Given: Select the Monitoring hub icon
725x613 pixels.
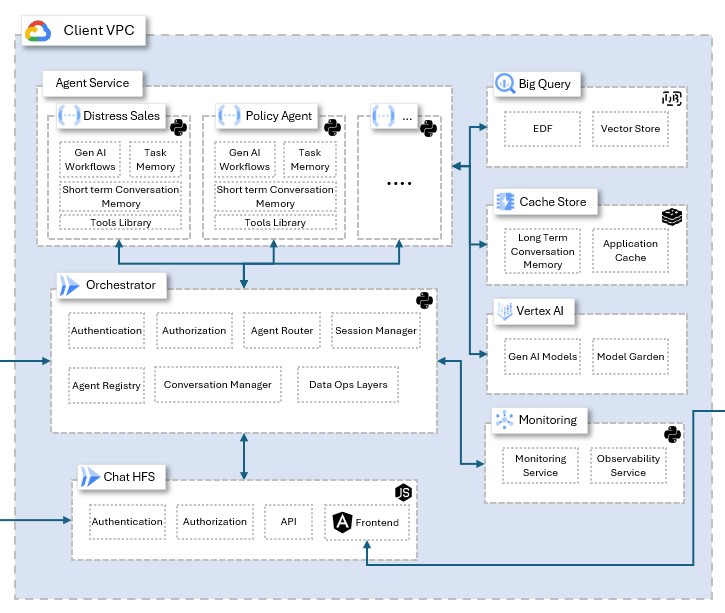Looking at the screenshot, I should coord(504,420).
